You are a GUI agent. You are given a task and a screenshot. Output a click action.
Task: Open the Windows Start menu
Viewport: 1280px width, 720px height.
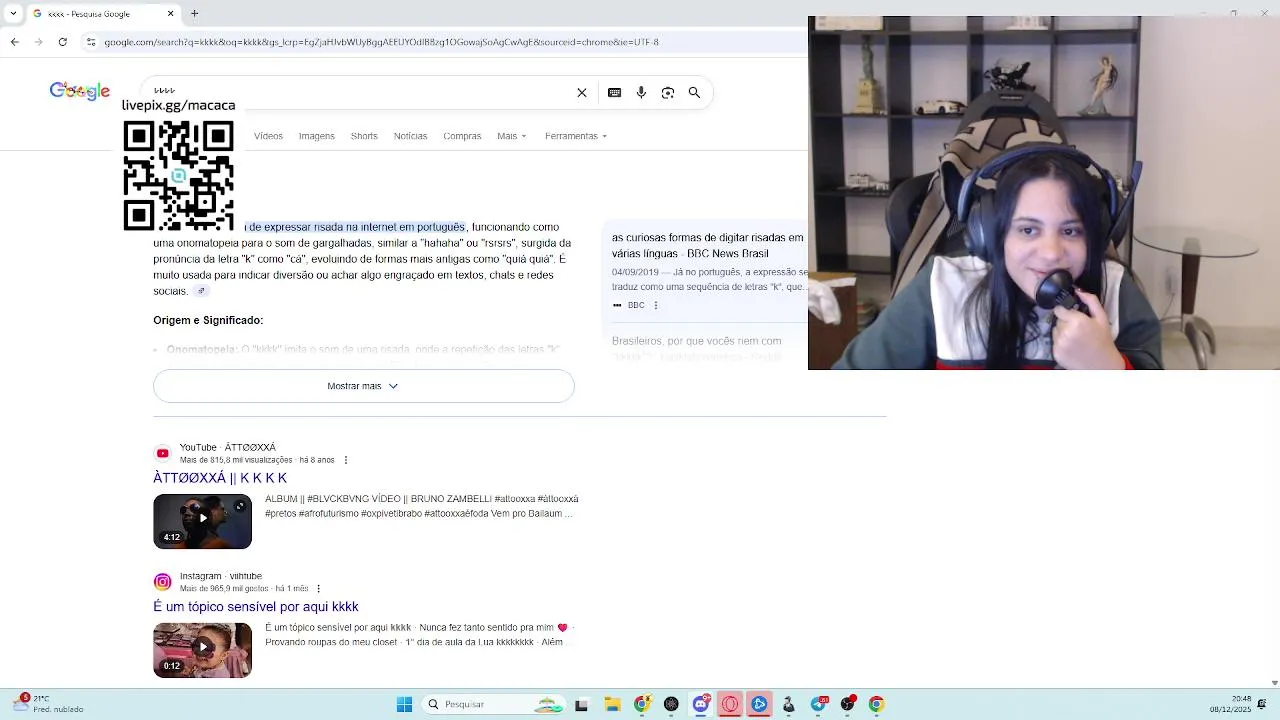[x=404, y=704]
